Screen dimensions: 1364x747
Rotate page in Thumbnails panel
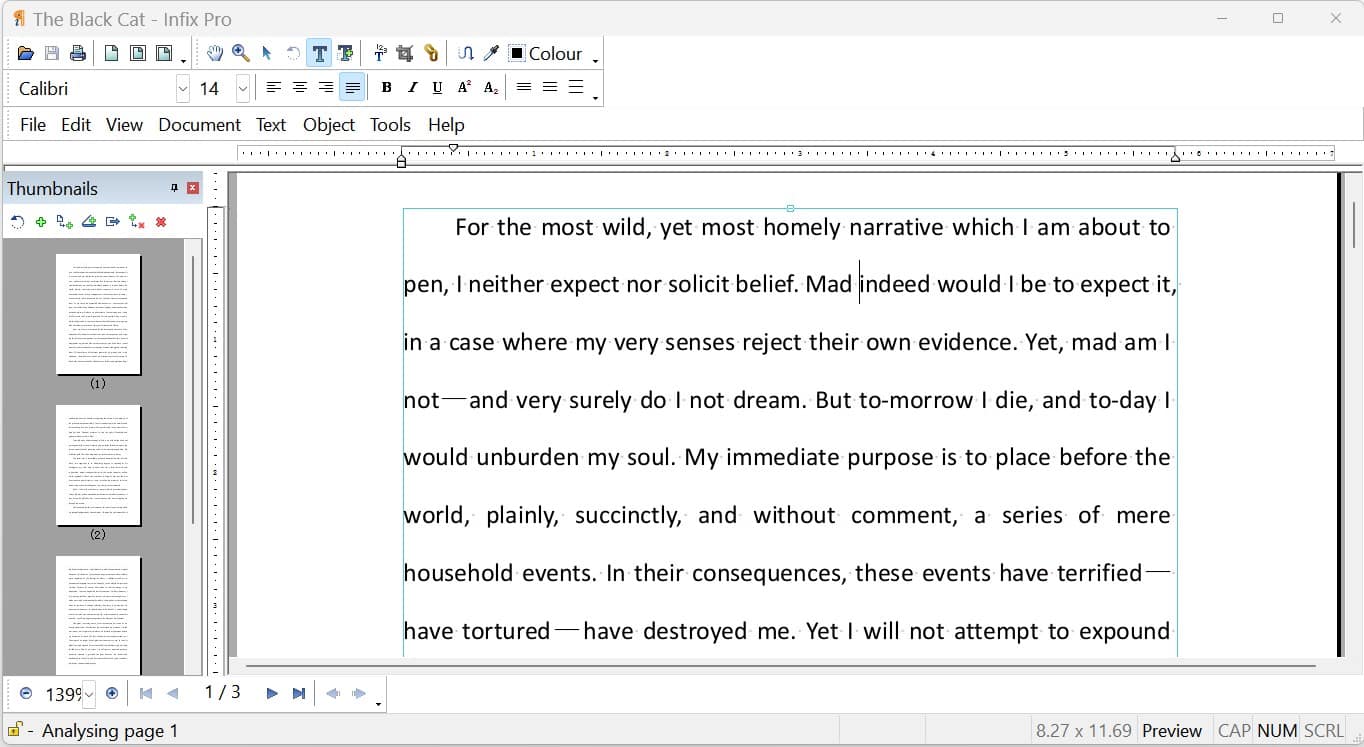click(x=17, y=222)
